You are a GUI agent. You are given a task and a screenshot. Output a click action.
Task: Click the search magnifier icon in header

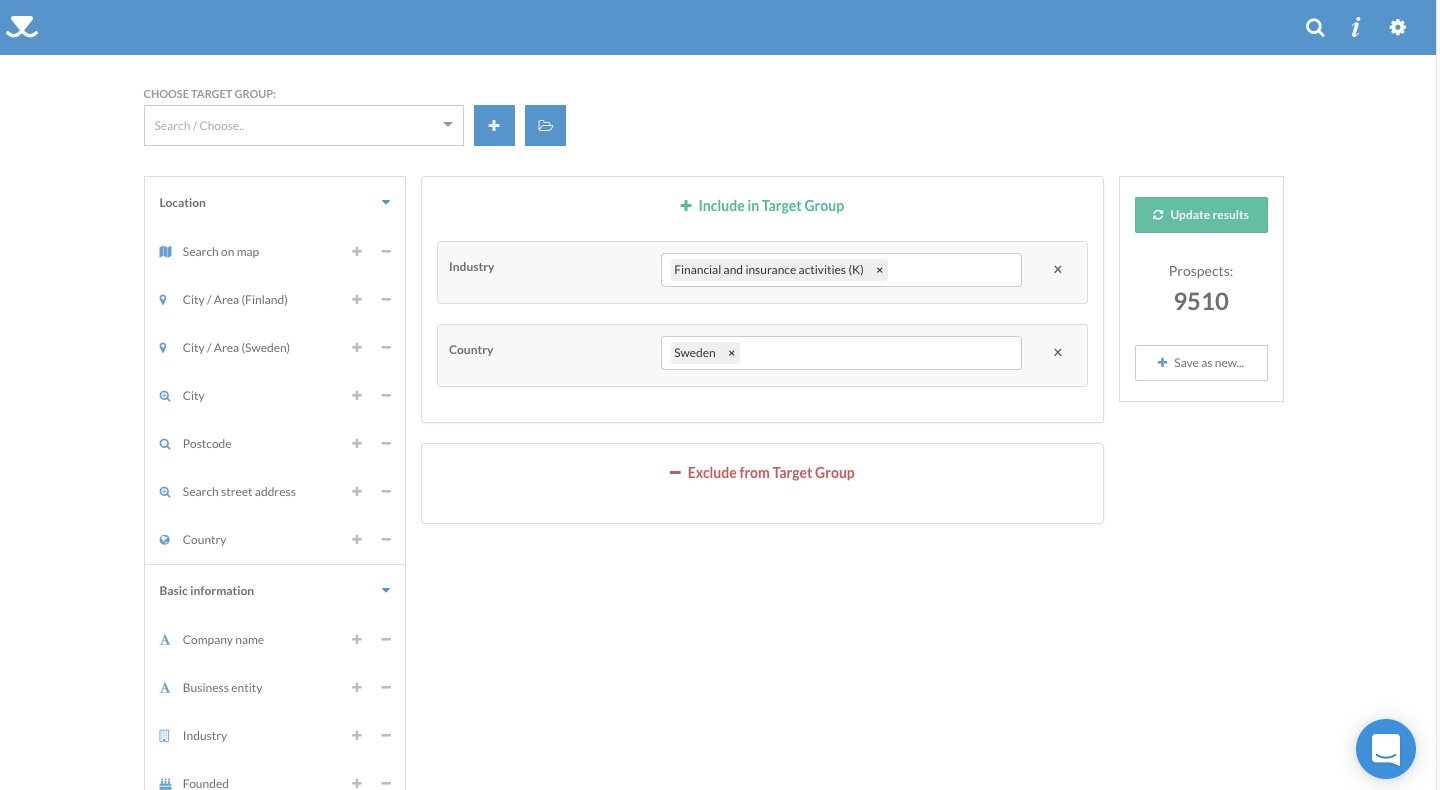pyautogui.click(x=1315, y=28)
